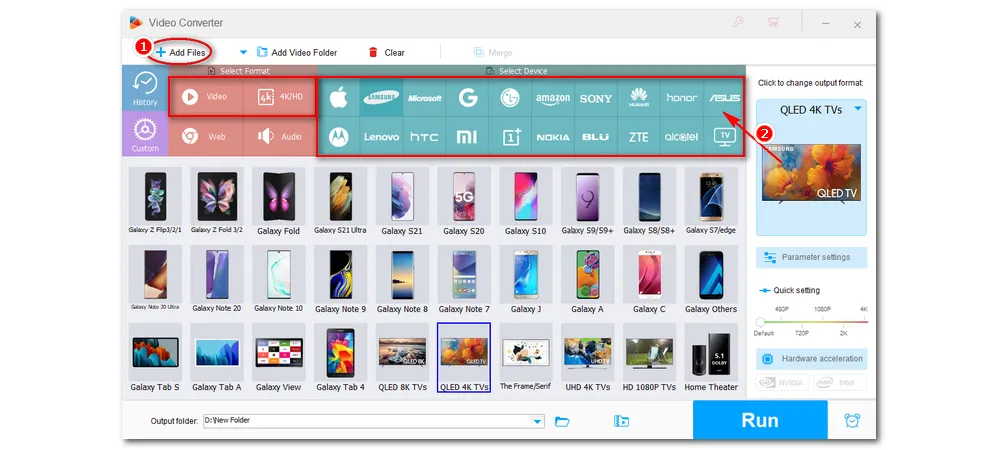Select the UHD 4K TVs profile
This screenshot has width=1000, height=450.
[588, 358]
